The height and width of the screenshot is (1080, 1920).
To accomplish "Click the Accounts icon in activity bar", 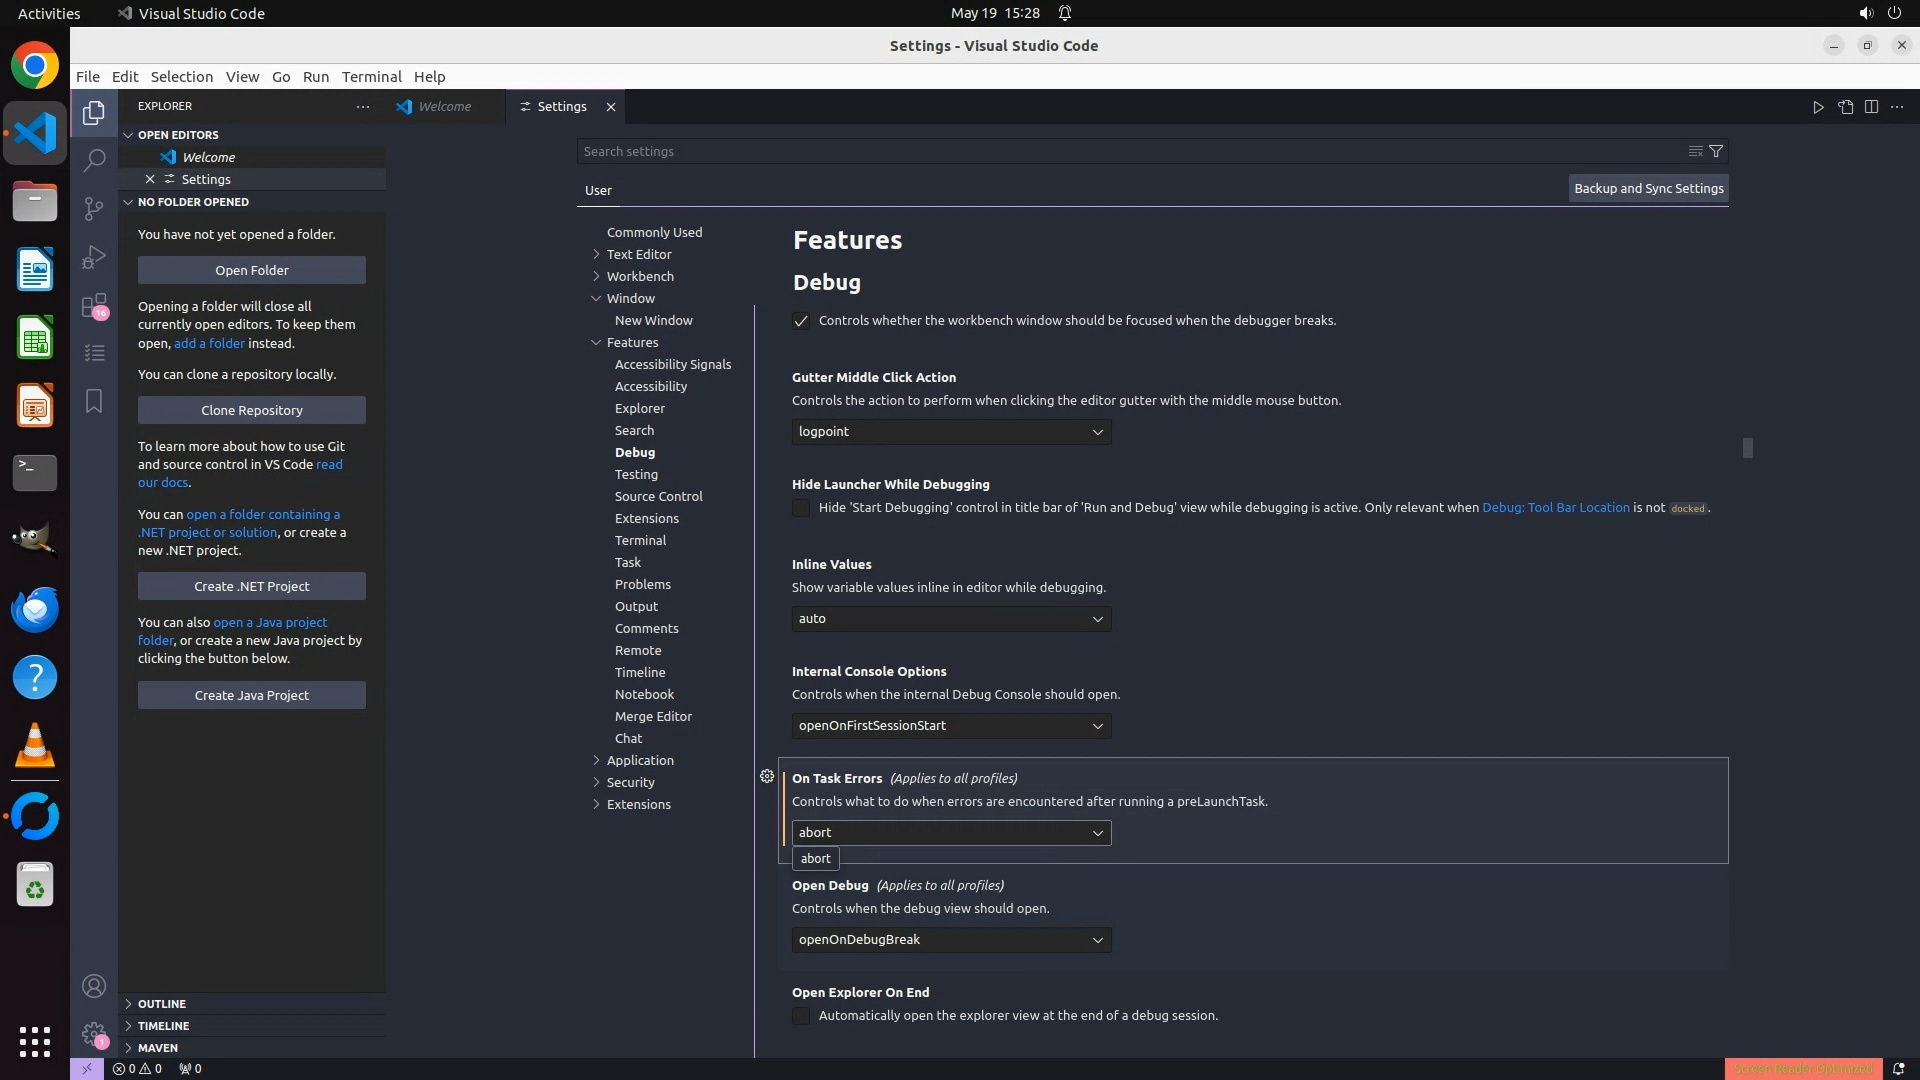I will coord(94,987).
